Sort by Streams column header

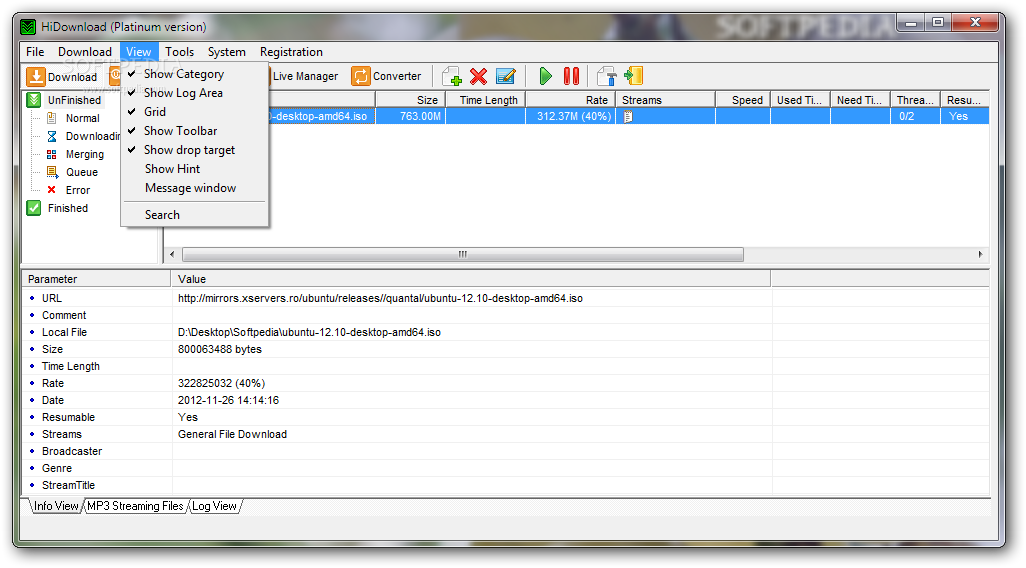[x=665, y=100]
